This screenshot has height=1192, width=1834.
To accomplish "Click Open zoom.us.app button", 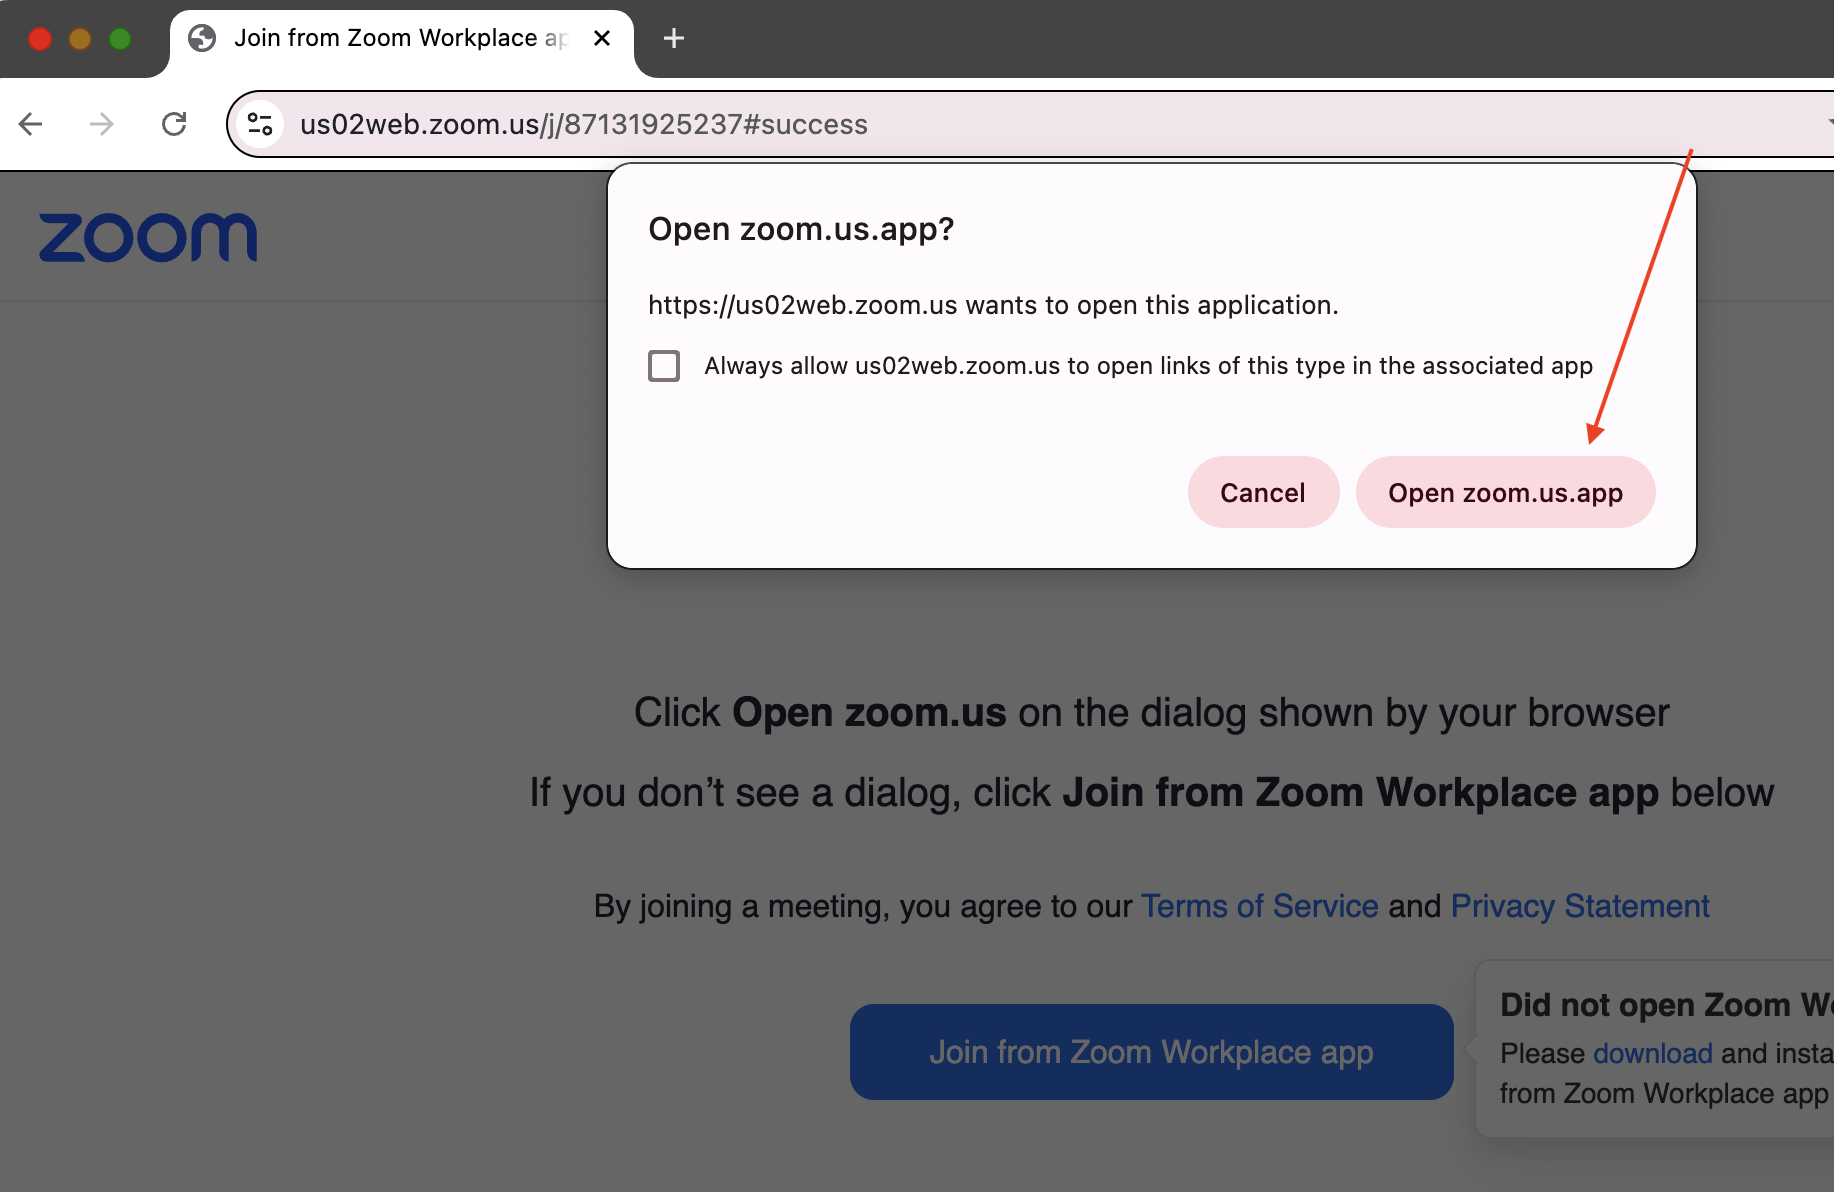I will [x=1505, y=492].
